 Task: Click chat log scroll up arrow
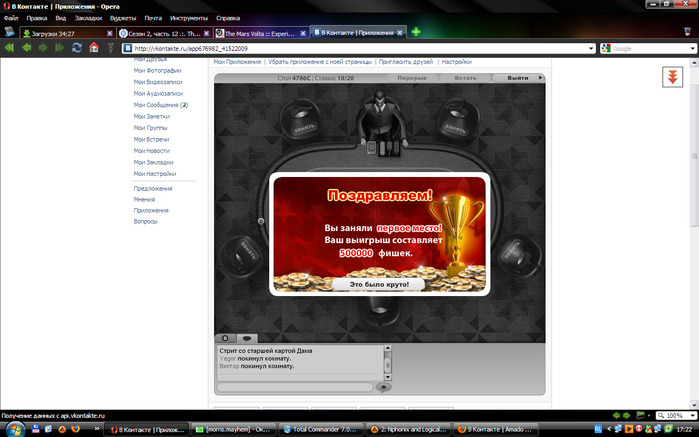point(387,348)
